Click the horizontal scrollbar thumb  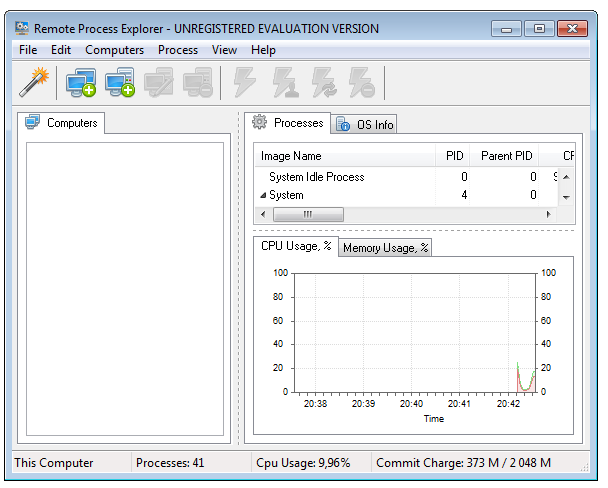pos(308,214)
